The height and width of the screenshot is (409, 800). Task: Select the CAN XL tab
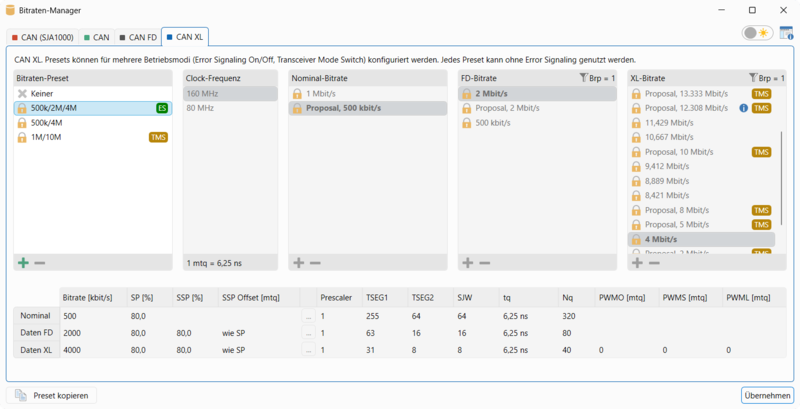tap(185, 37)
